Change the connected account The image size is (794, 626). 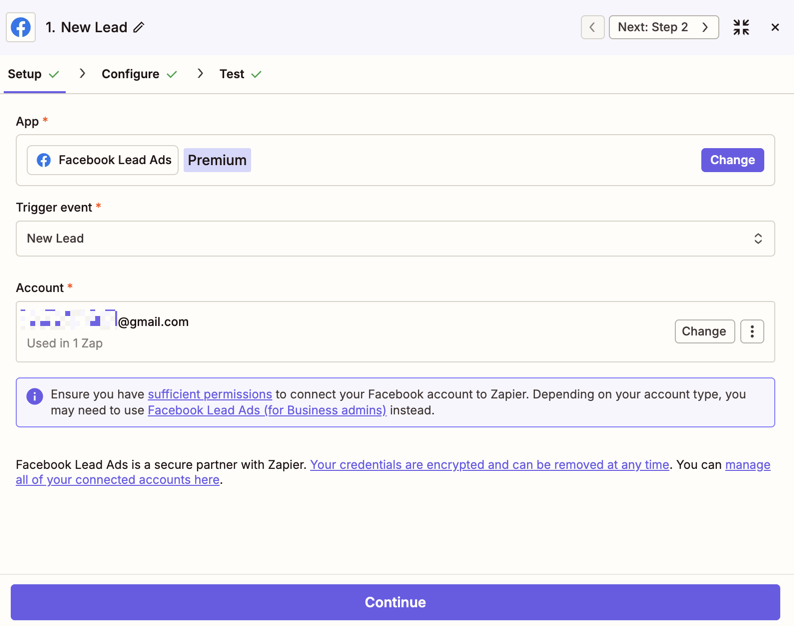click(704, 331)
